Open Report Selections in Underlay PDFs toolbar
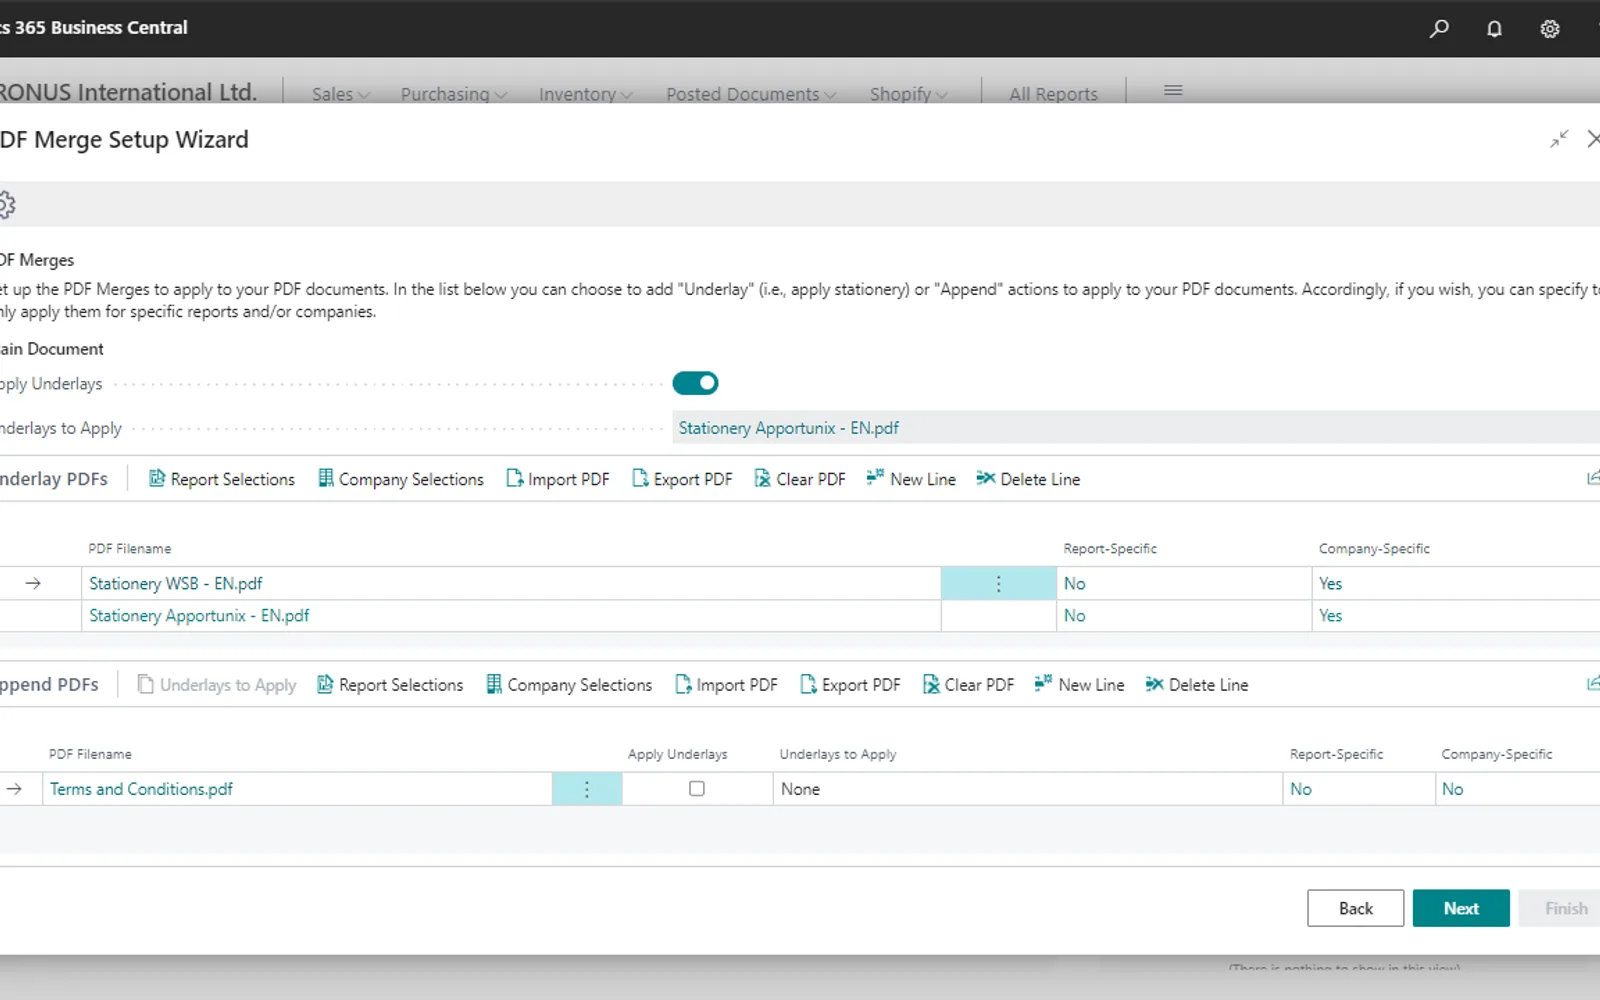 [x=222, y=479]
